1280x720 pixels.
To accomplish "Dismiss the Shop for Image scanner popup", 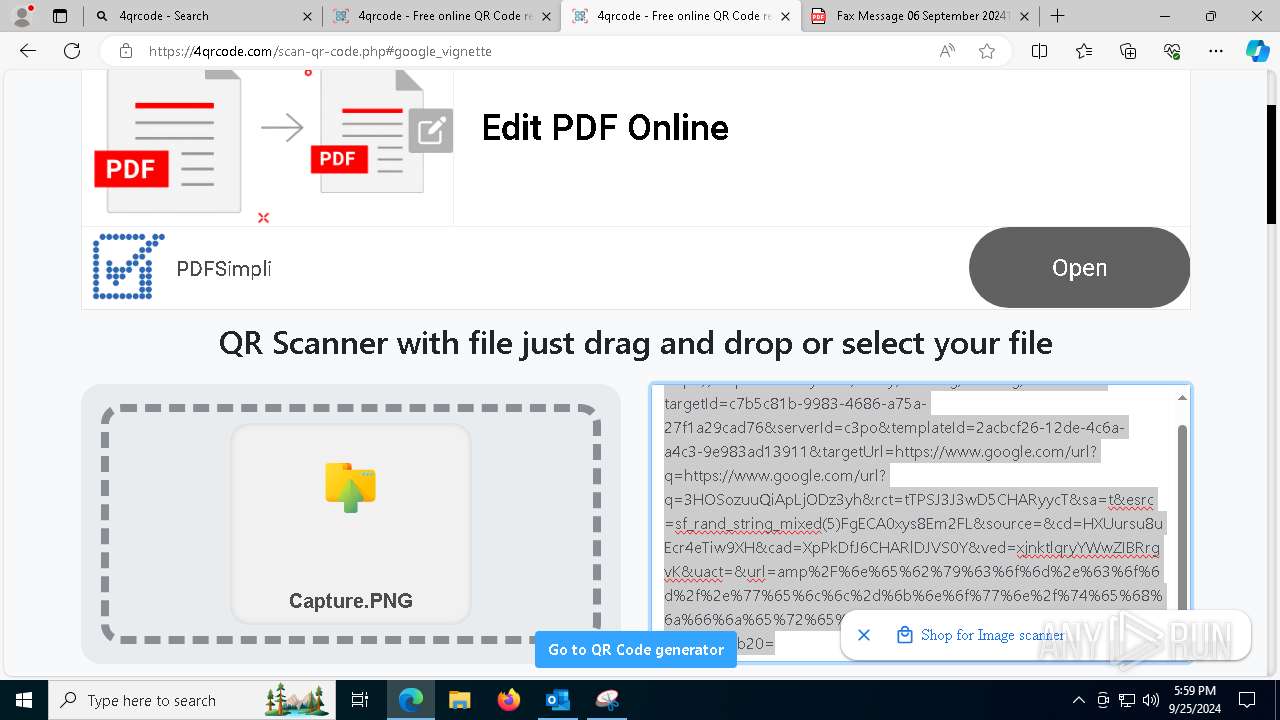I will click(864, 635).
